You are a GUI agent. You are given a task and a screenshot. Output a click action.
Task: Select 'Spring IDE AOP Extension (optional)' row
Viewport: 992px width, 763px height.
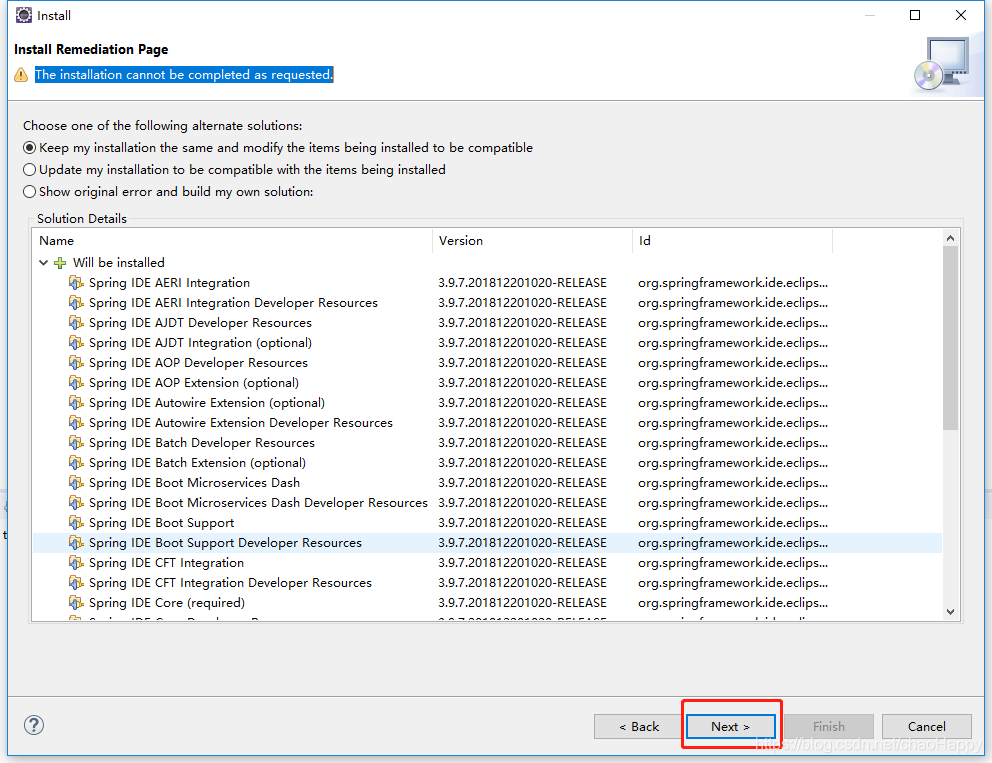click(x=487, y=383)
